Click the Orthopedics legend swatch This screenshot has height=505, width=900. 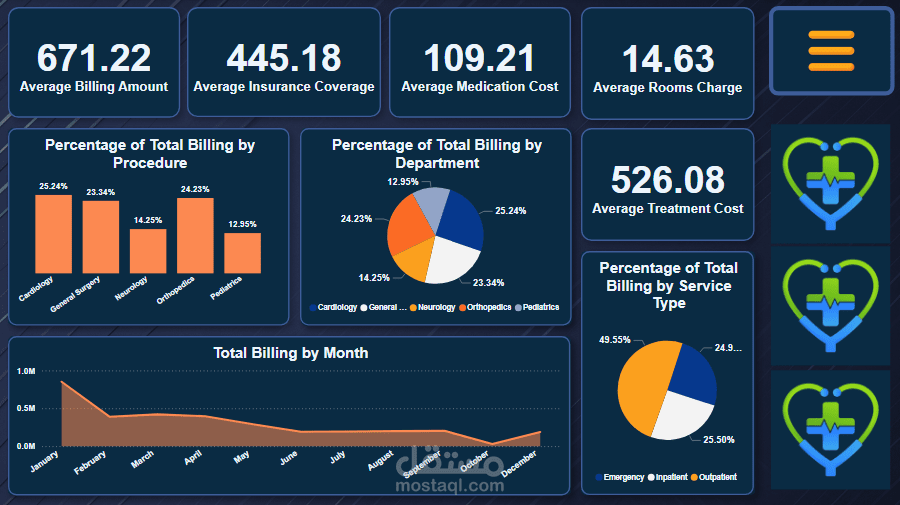point(462,308)
